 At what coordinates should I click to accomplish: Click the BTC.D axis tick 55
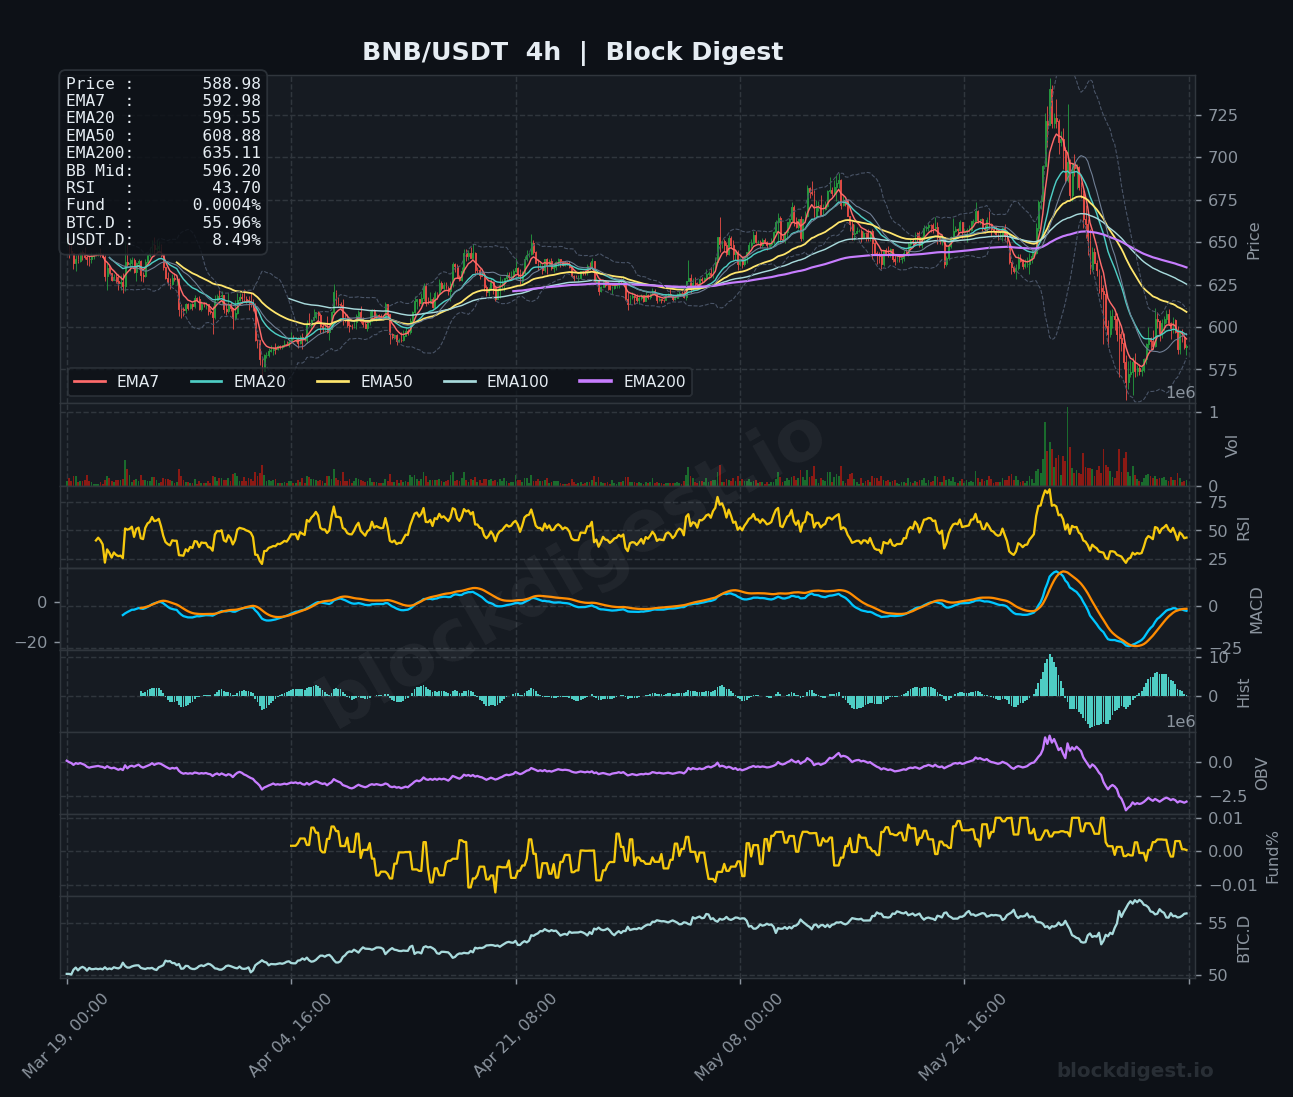pyautogui.click(x=1217, y=923)
